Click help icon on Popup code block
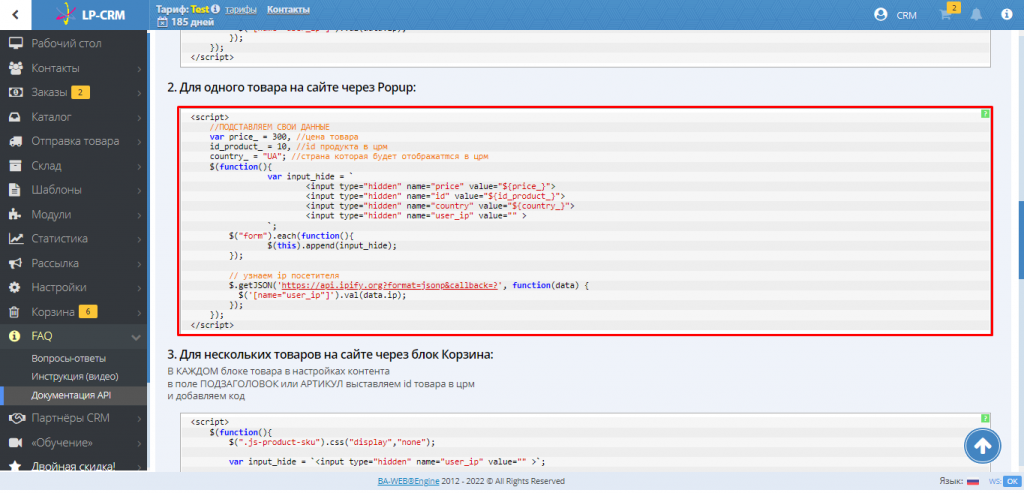1024x493 pixels. point(985,114)
